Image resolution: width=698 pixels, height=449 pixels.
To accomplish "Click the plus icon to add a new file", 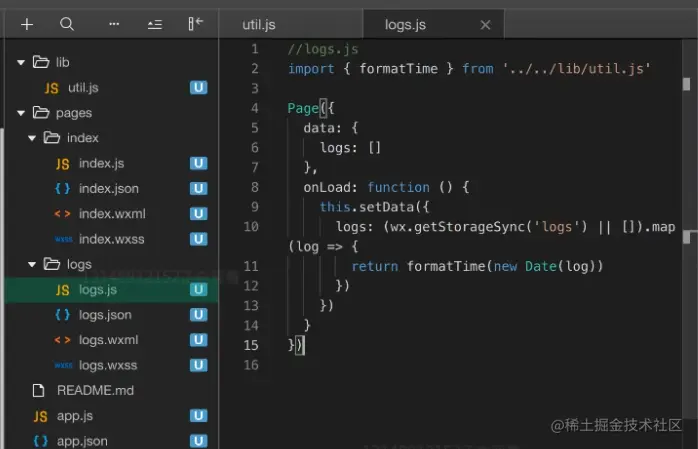I will point(27,24).
